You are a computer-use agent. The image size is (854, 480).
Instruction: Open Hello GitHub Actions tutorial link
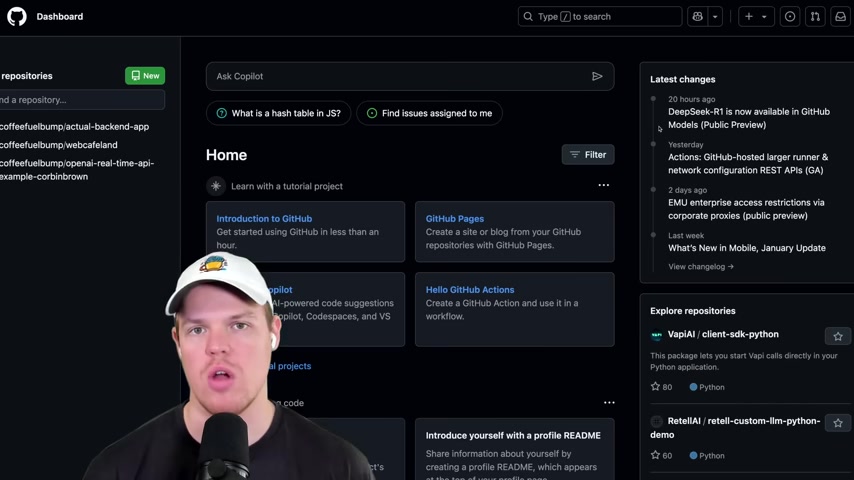(470, 290)
